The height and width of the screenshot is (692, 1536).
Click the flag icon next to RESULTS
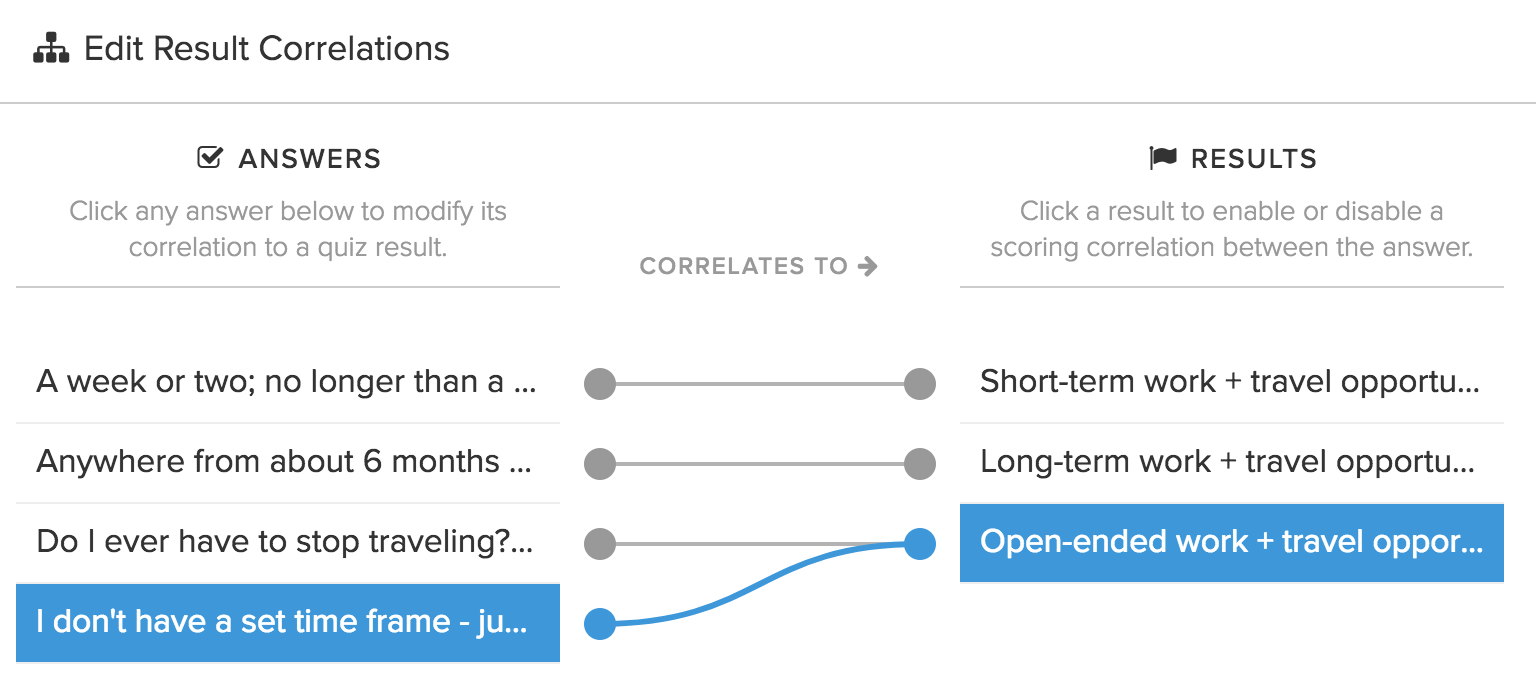click(x=1163, y=158)
